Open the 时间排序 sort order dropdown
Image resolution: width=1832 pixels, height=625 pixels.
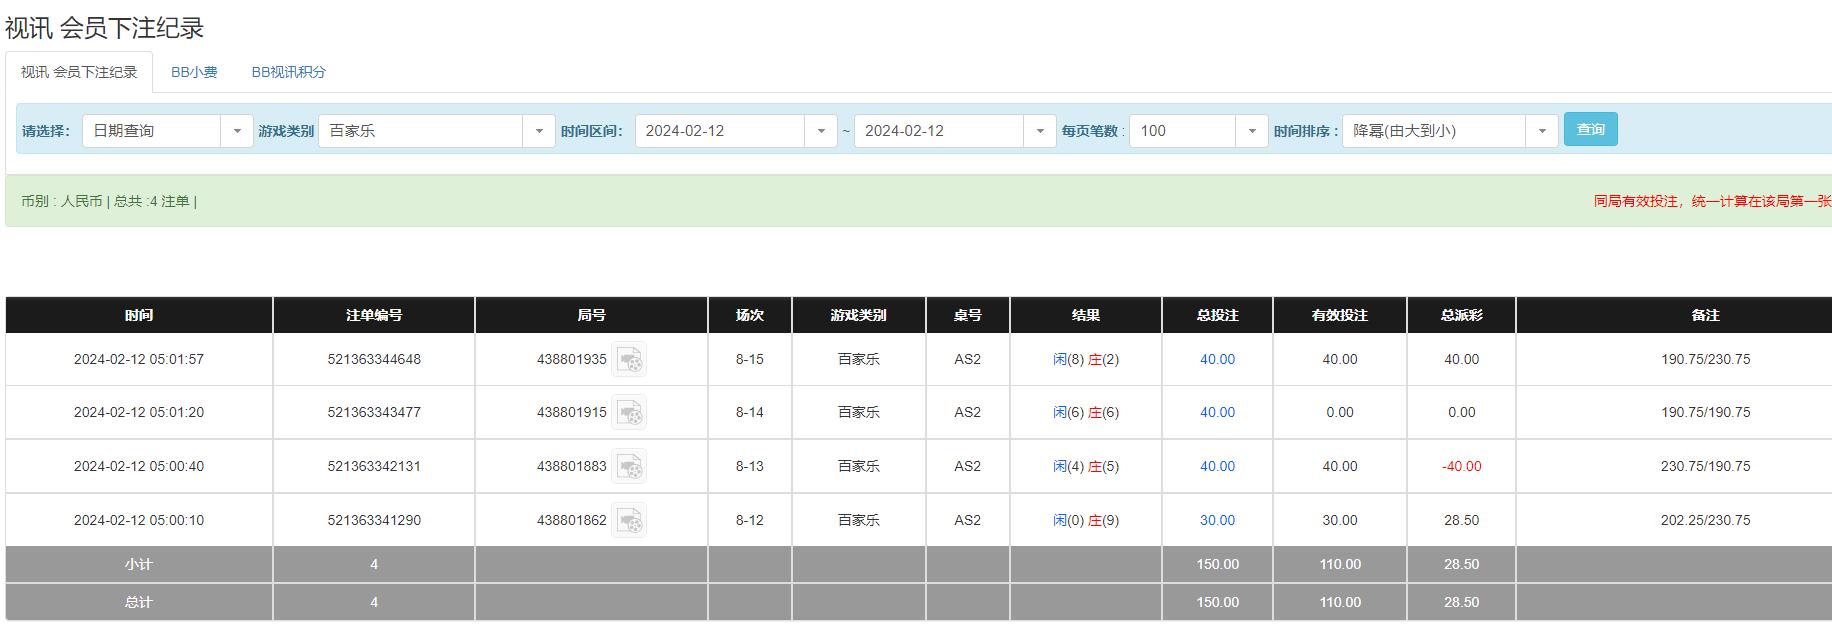coord(1449,131)
